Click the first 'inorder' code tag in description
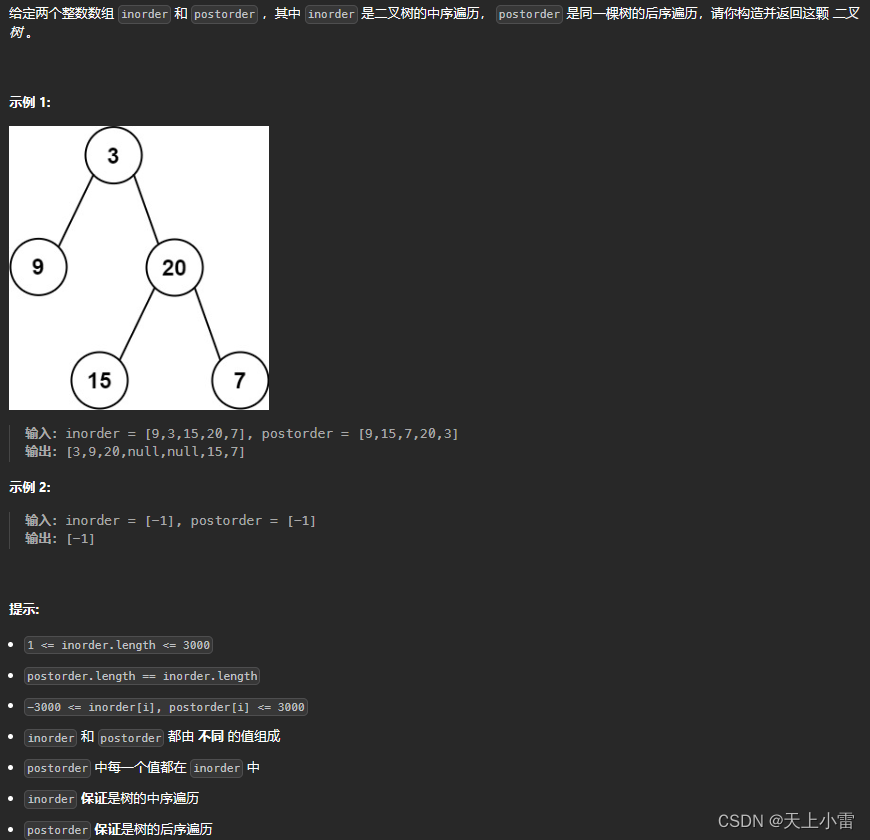870x840 pixels. 144,14
